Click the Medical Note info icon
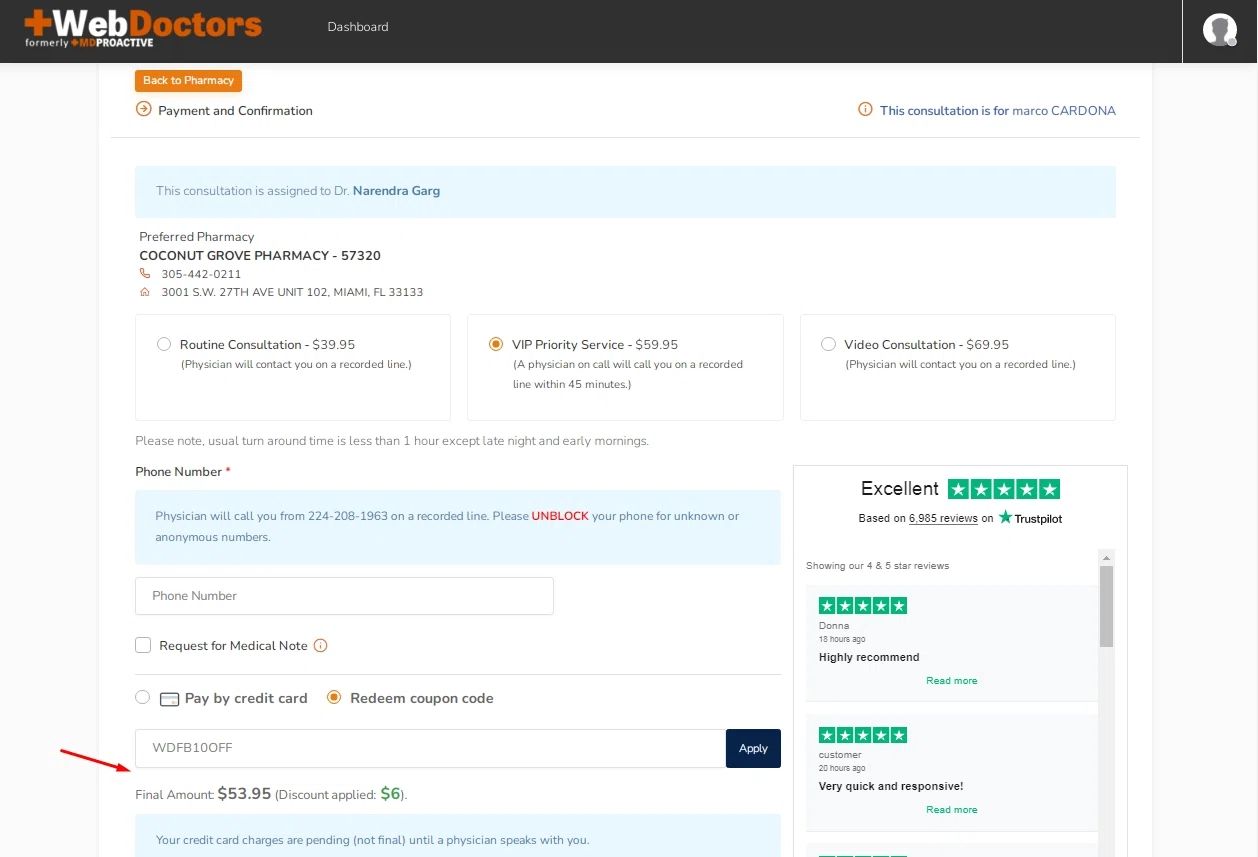This screenshot has width=1258, height=857. pyautogui.click(x=320, y=646)
